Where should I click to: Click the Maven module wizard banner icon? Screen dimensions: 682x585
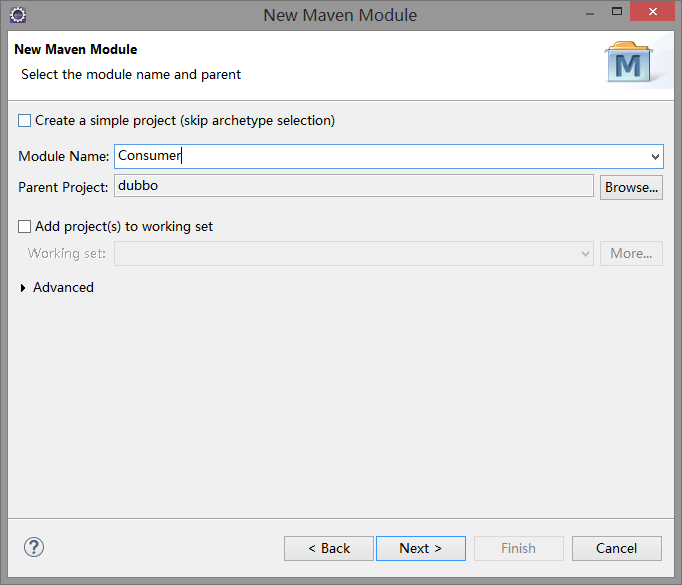[629, 62]
